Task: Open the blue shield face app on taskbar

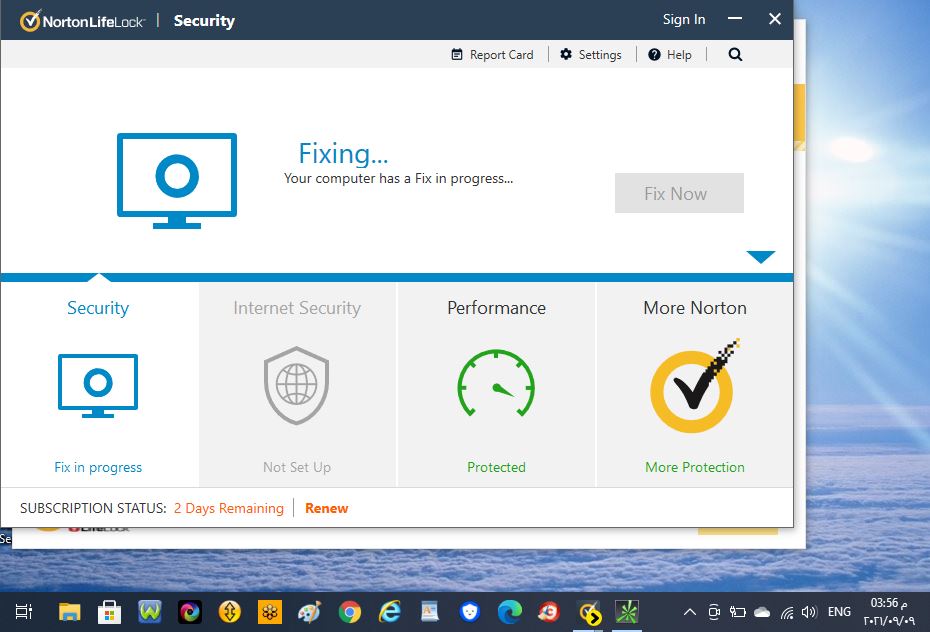Action: pos(470,612)
